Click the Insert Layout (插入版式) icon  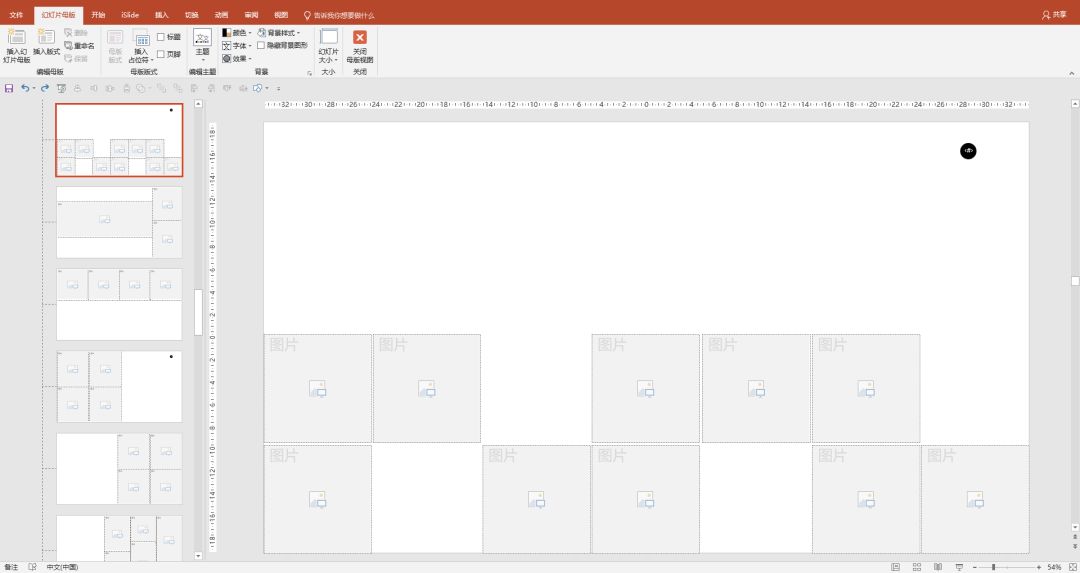coord(46,42)
